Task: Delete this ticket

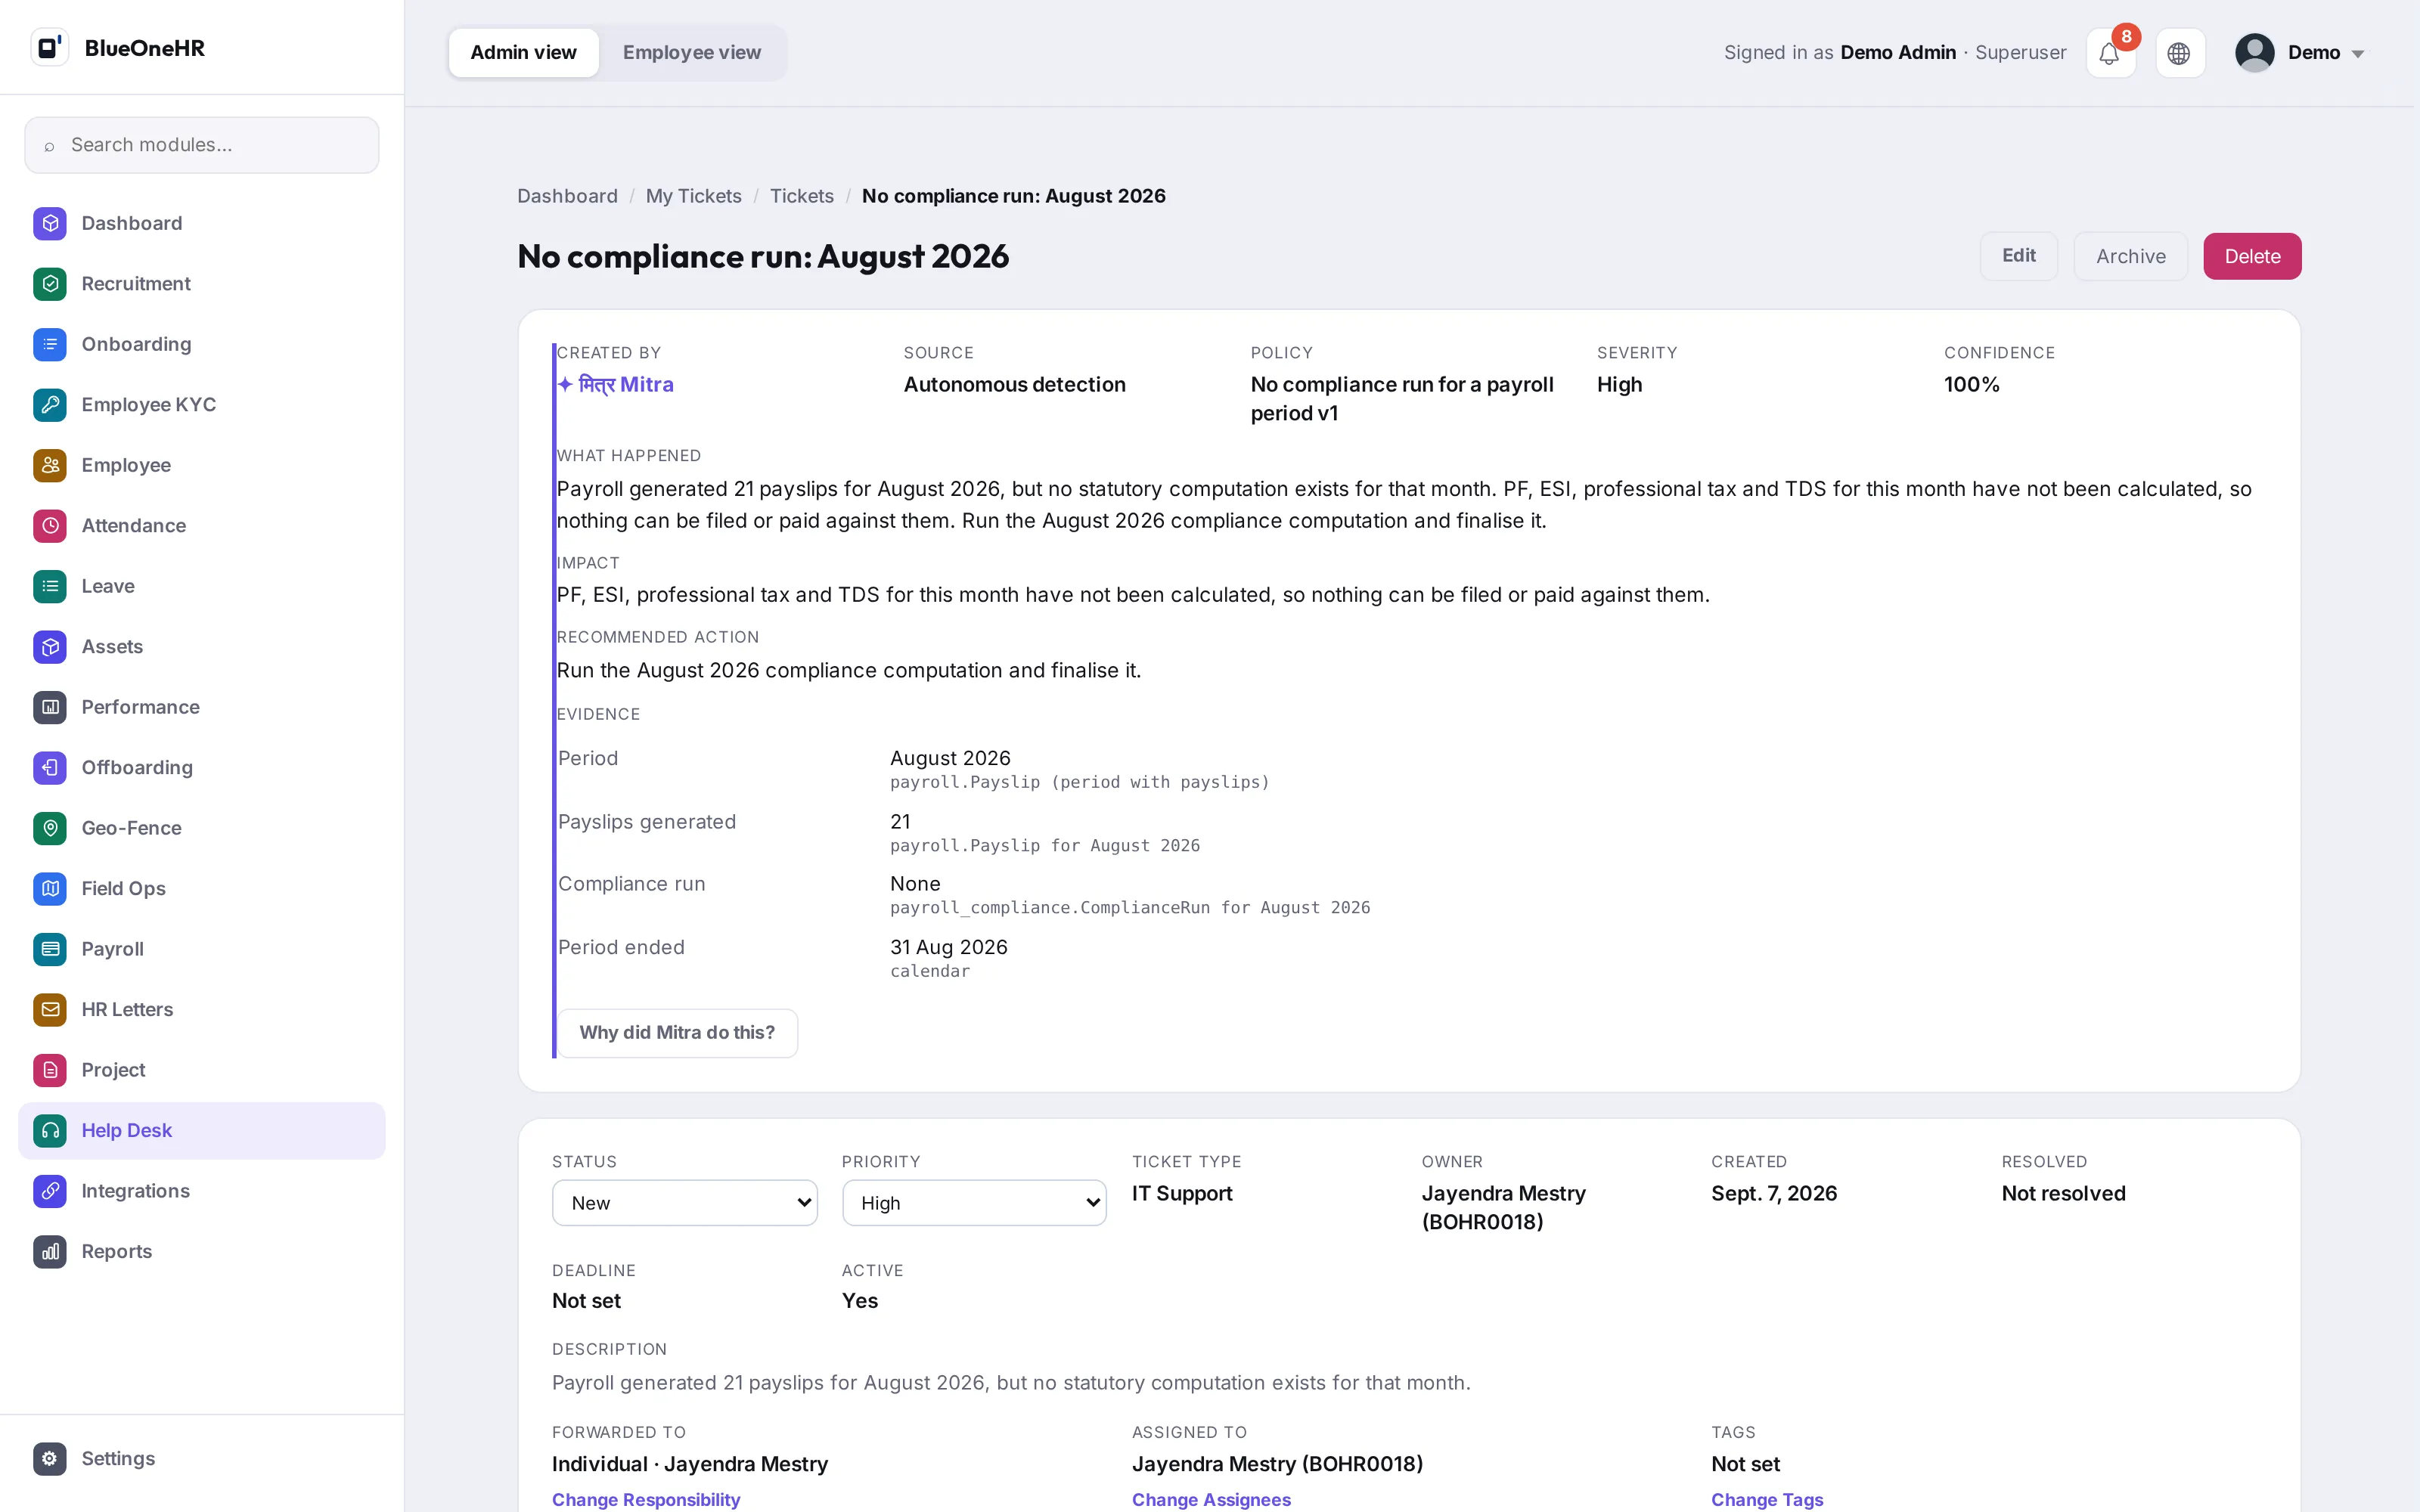Action: (2252, 257)
